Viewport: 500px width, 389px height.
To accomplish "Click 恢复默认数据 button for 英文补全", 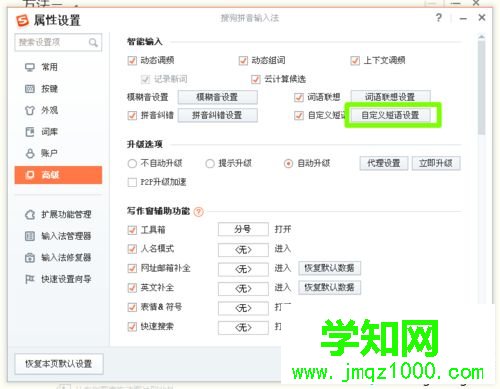I will tap(329, 287).
